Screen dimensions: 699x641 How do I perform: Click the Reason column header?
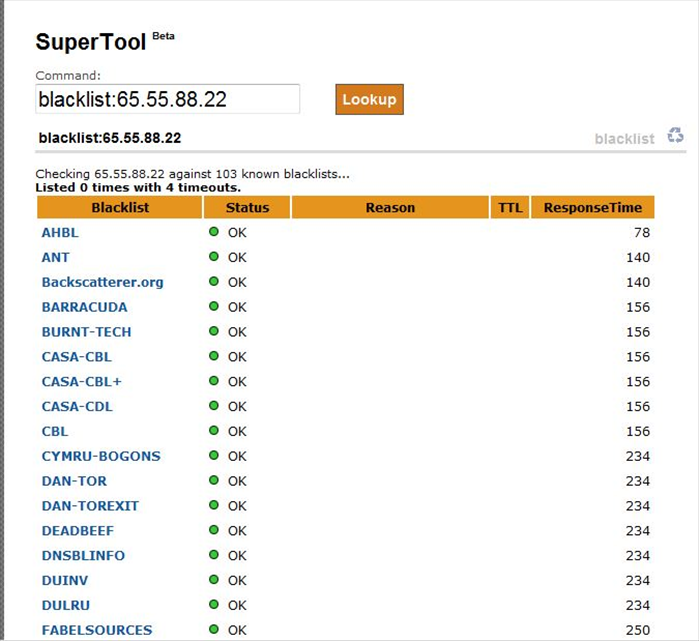390,207
